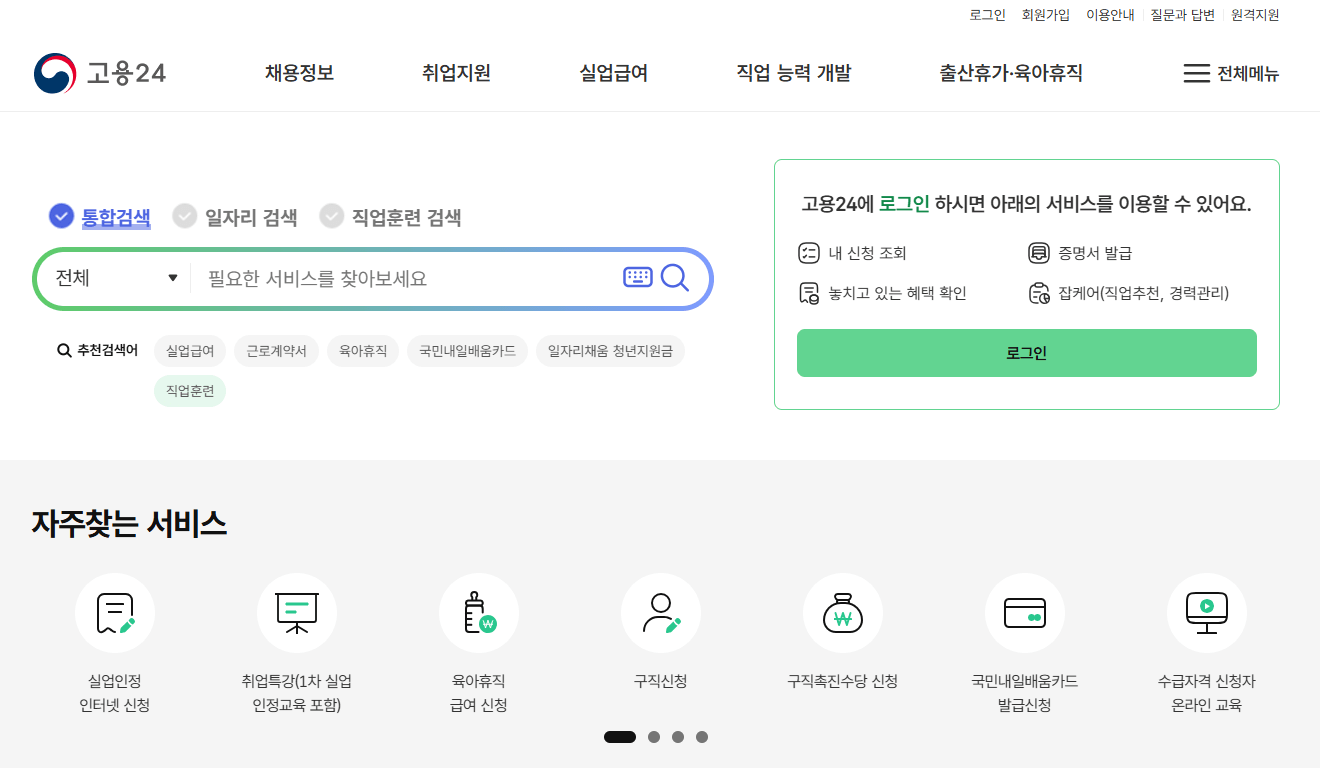
Task: Open the 수급자격 신청자 온라인 교육 monitor icon
Action: point(1207,612)
